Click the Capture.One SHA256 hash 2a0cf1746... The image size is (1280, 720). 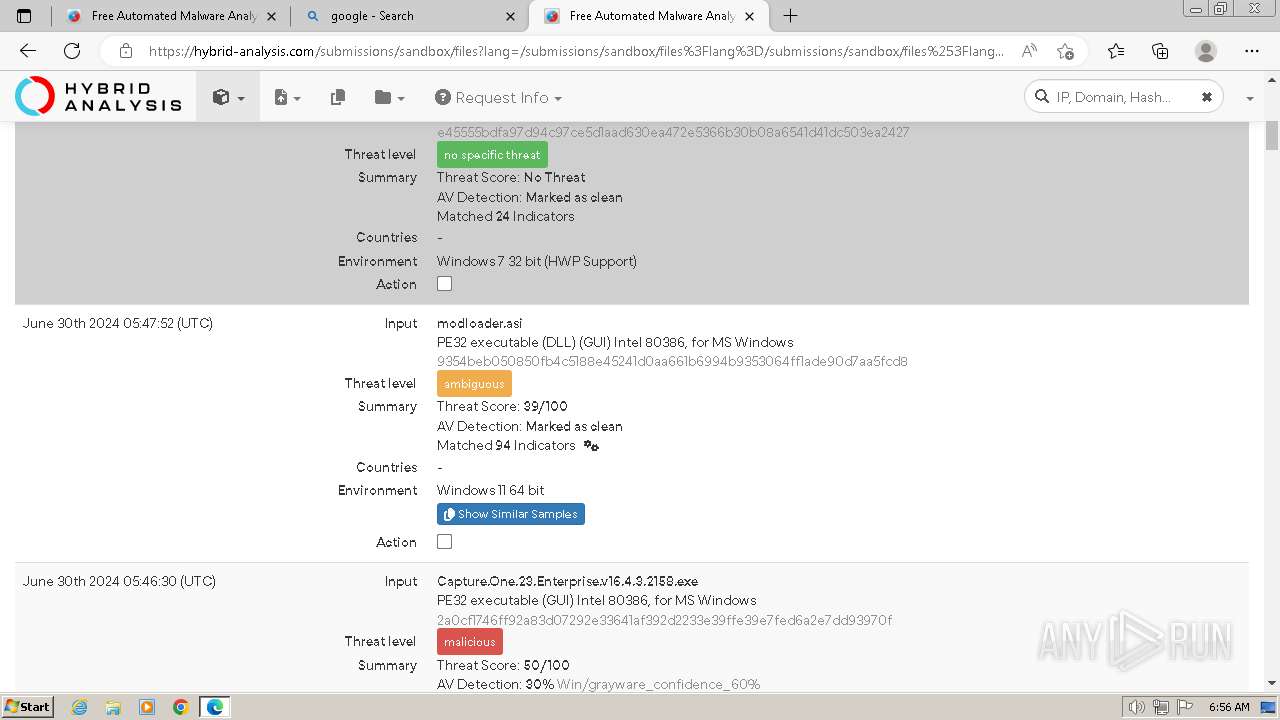point(664,620)
